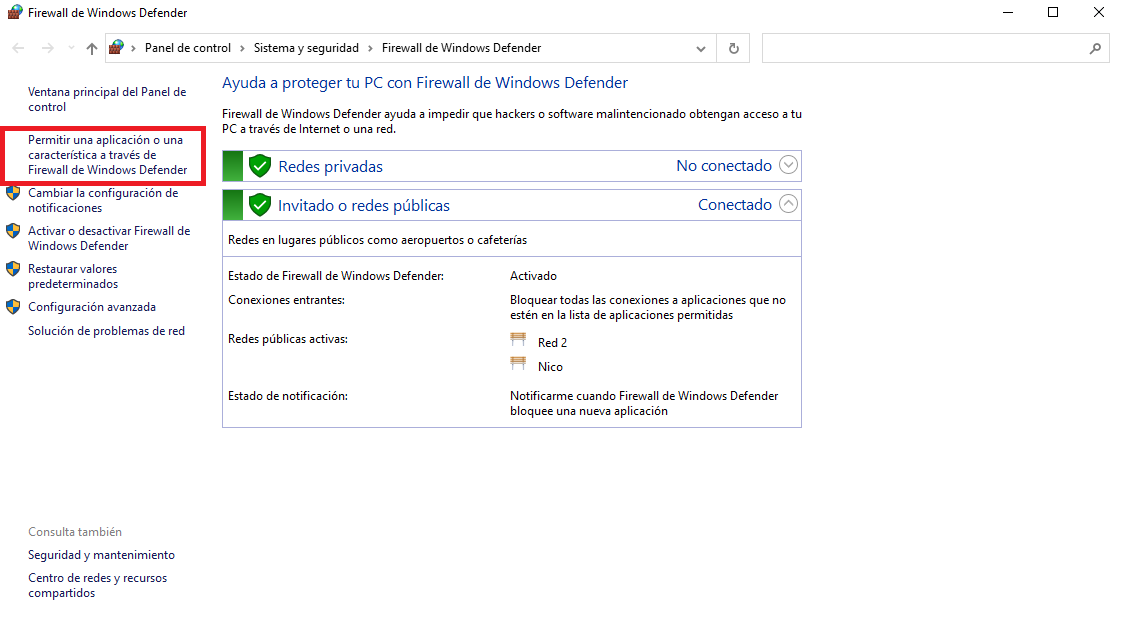The image size is (1121, 619).
Task: Click the network icon beside Red 2
Action: (x=518, y=340)
